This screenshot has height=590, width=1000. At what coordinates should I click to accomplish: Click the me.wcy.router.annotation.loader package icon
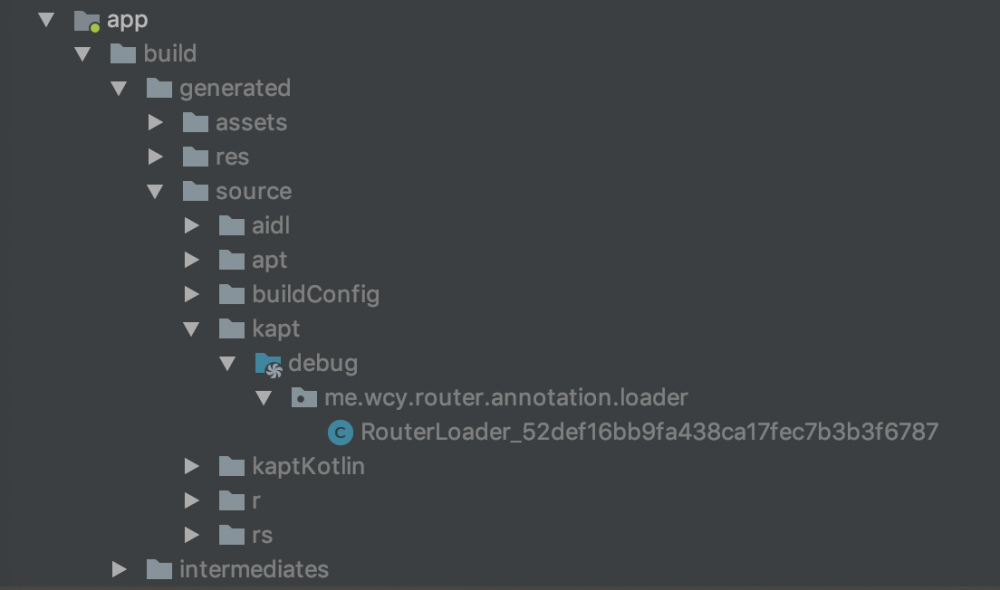click(x=304, y=398)
